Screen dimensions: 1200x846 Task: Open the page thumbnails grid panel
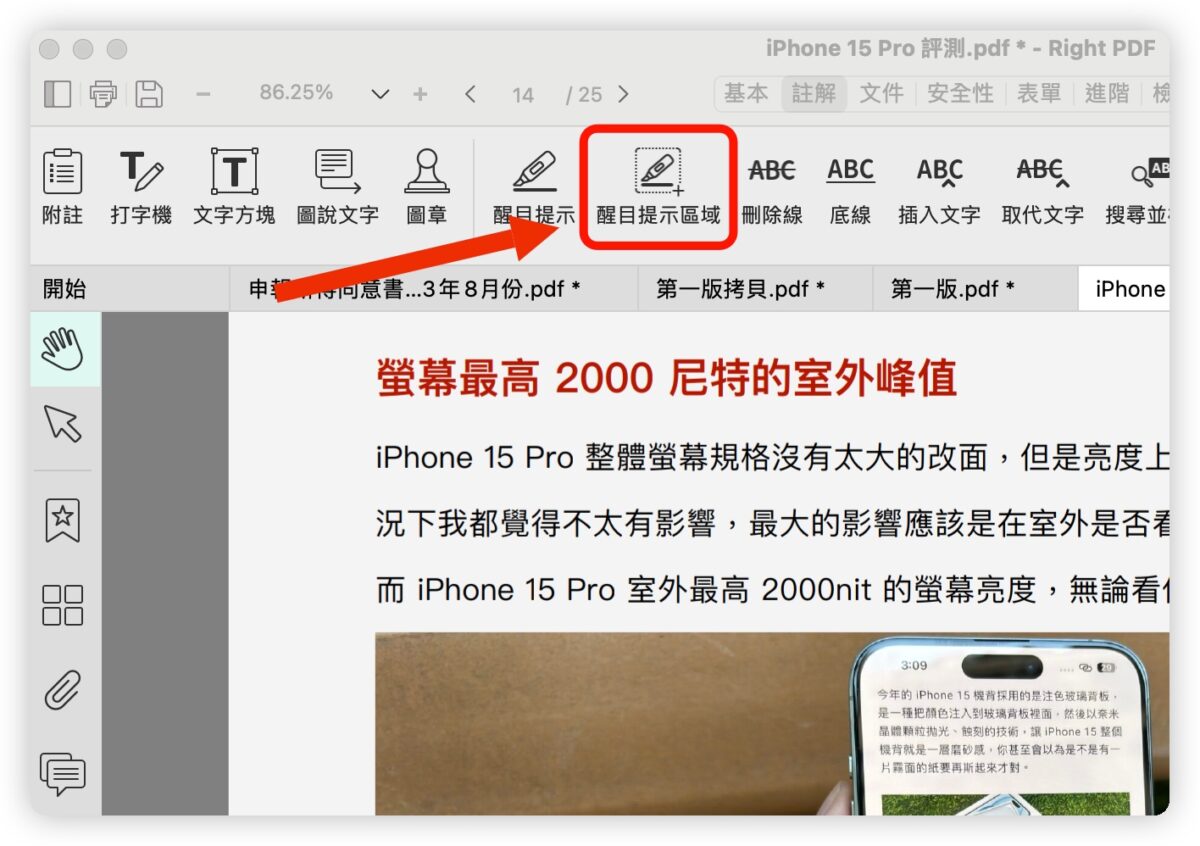click(63, 605)
